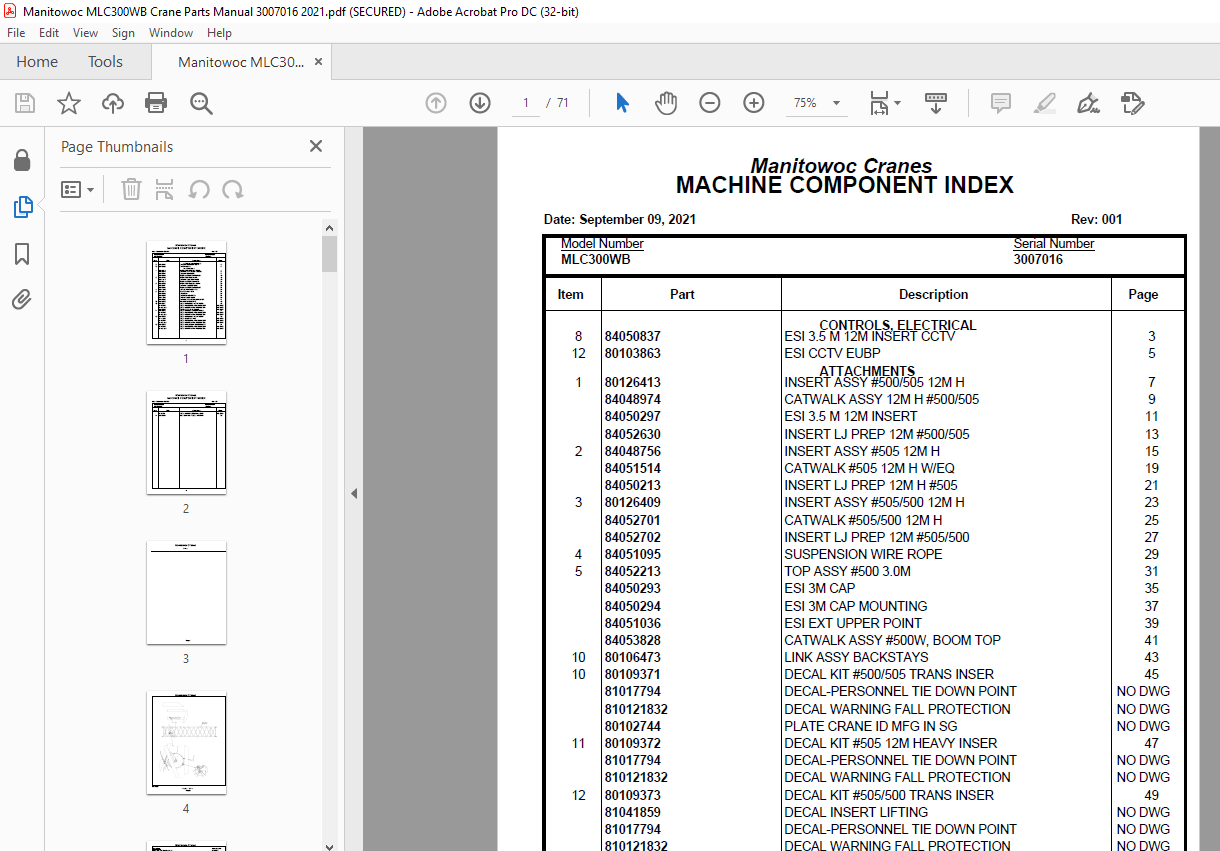This screenshot has height=851, width=1220.
Task: Select page 1 thumbnail
Action: 186,292
